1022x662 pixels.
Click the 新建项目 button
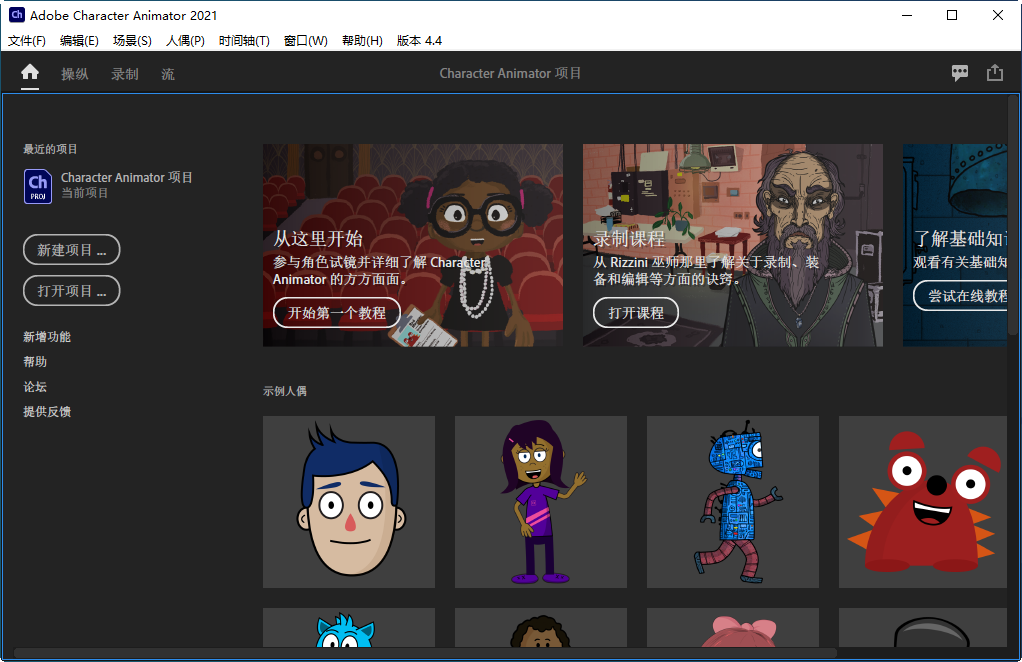click(71, 250)
